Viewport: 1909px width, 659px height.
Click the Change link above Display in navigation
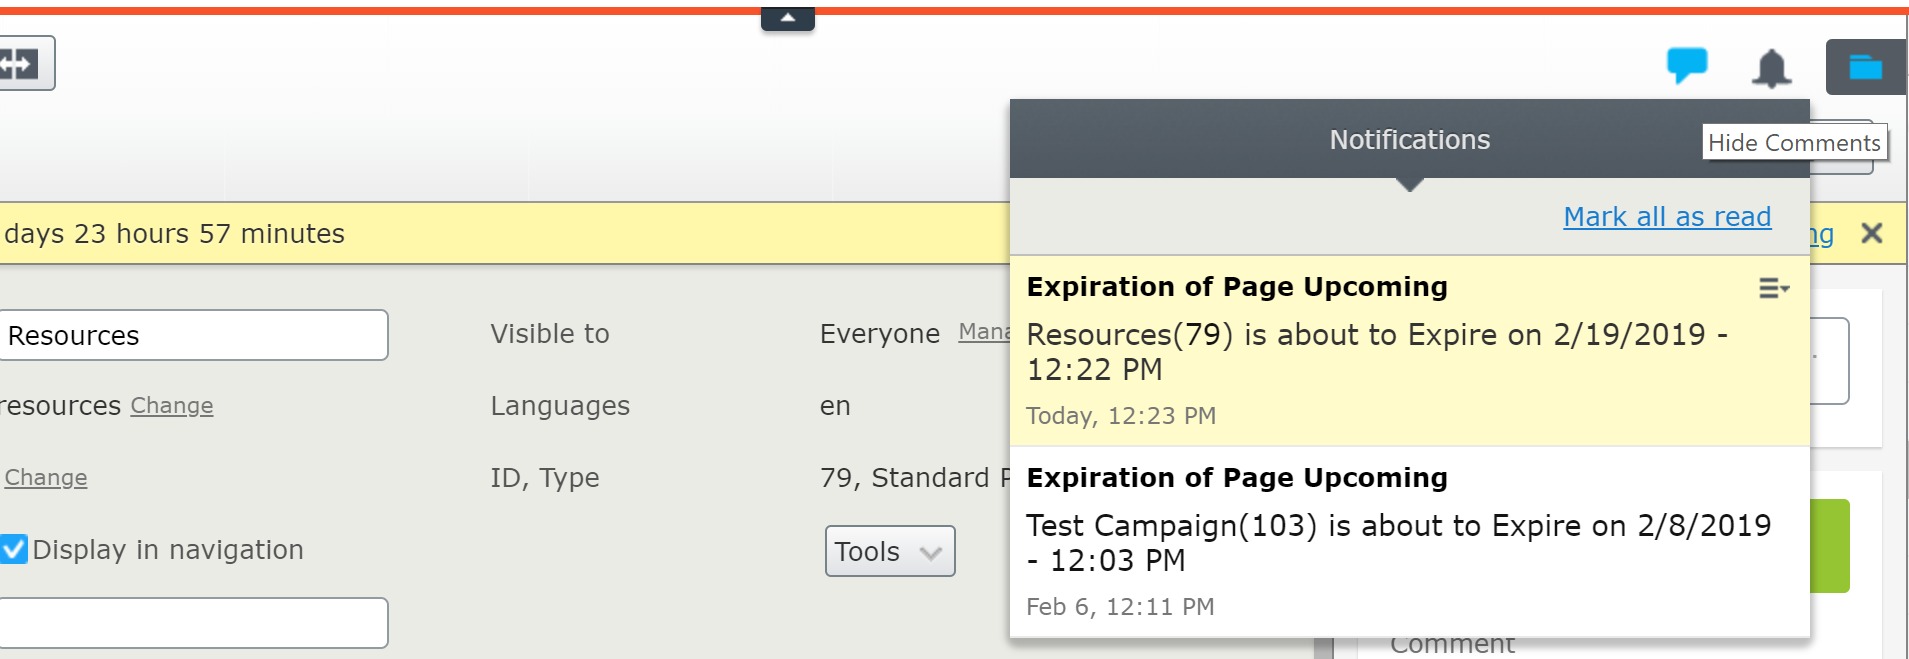click(46, 478)
